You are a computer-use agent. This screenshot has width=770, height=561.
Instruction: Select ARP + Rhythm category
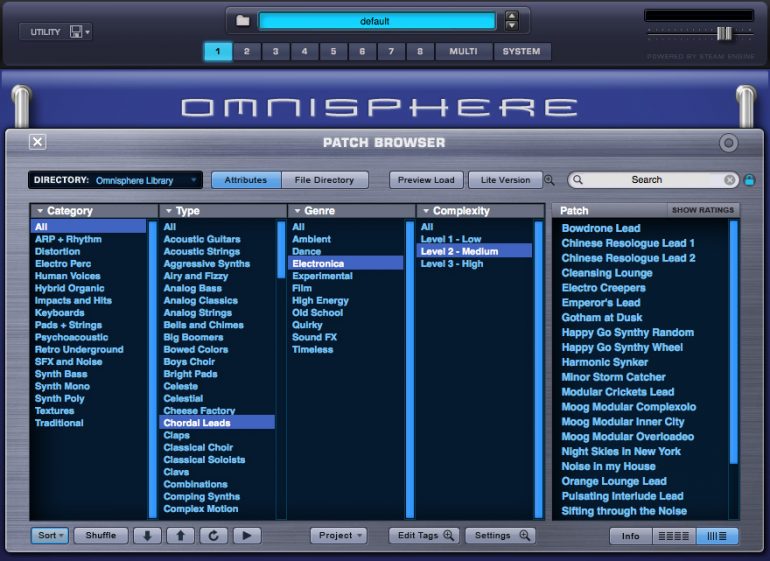68,239
